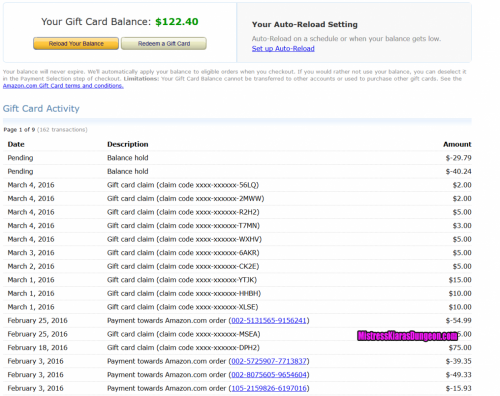The width and height of the screenshot is (500, 396).
Task: Click the $-54.99 payment amount
Action: pyautogui.click(x=458, y=321)
